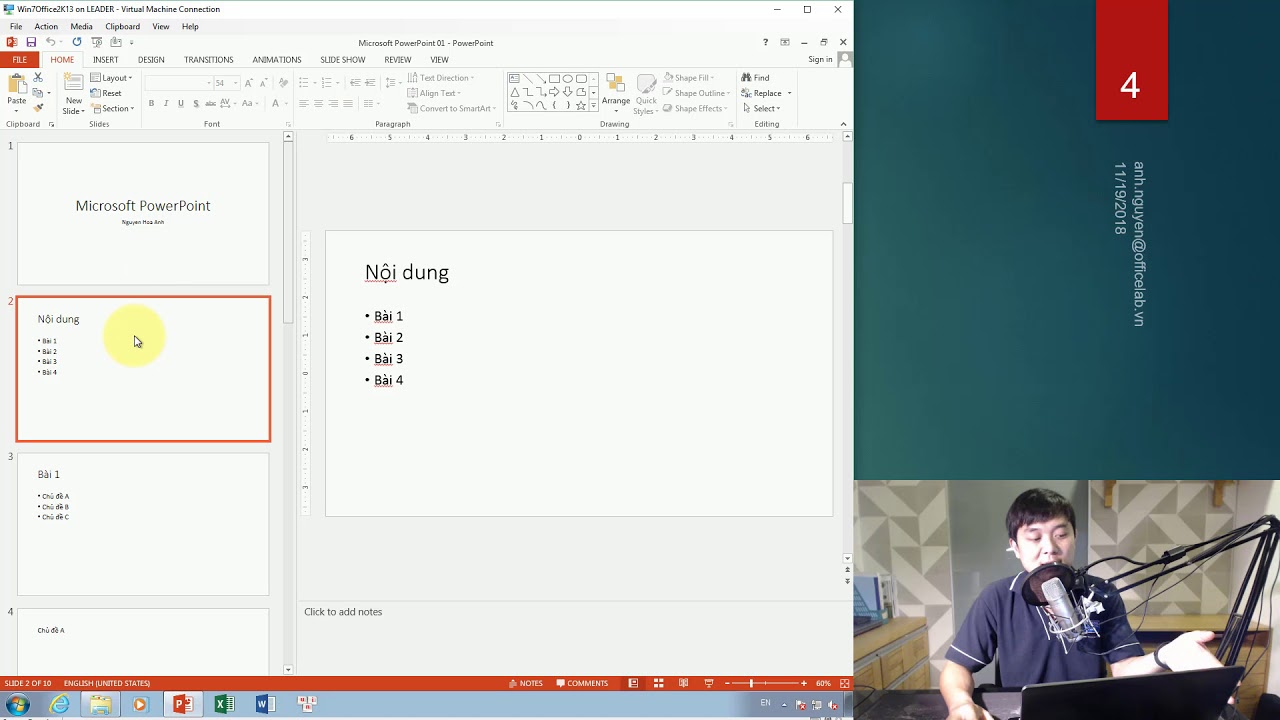Fit slide to current window icon
Image resolution: width=1280 pixels, height=720 pixels.
click(x=844, y=683)
